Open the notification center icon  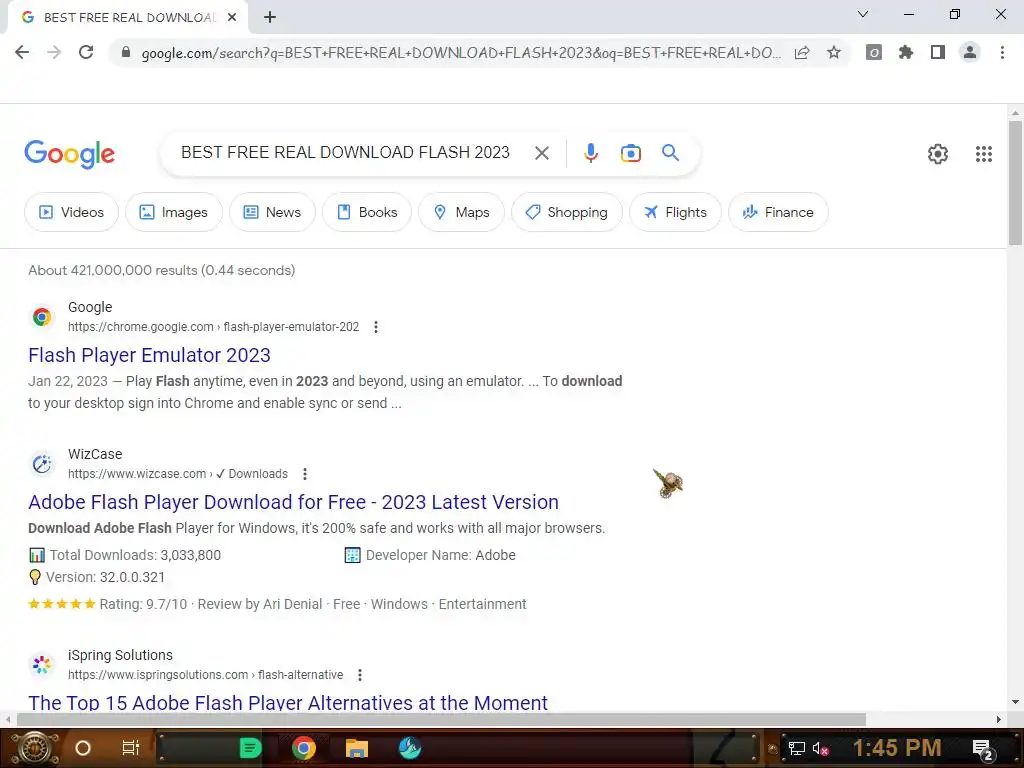(982, 749)
